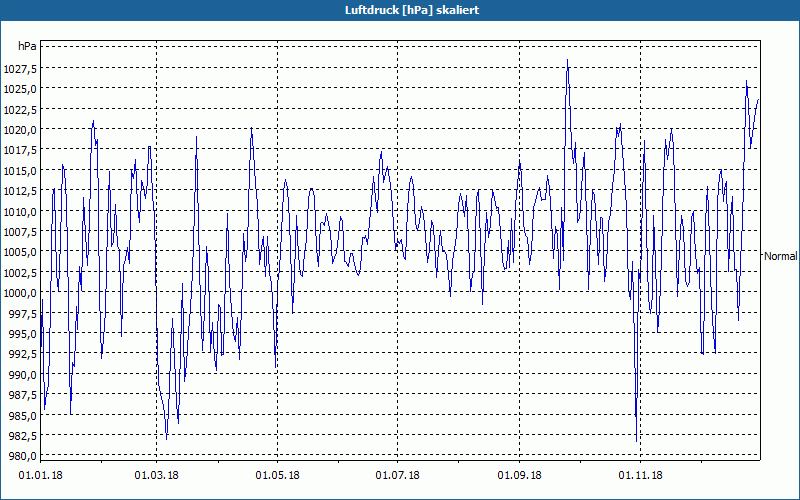
Task: Select the 995,0 pressure axis label
Action: pos(23,334)
